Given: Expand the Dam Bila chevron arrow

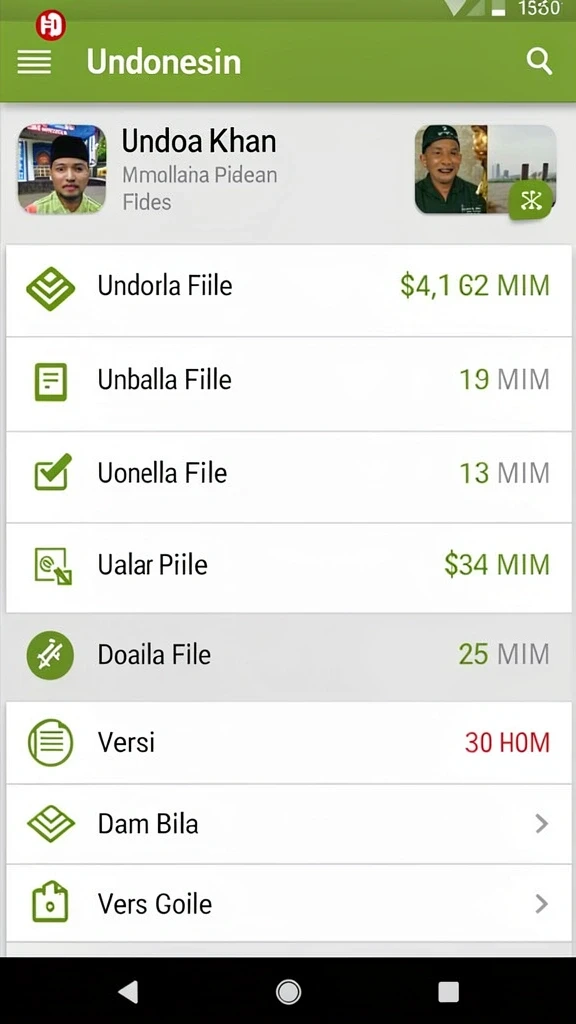Looking at the screenshot, I should (541, 824).
